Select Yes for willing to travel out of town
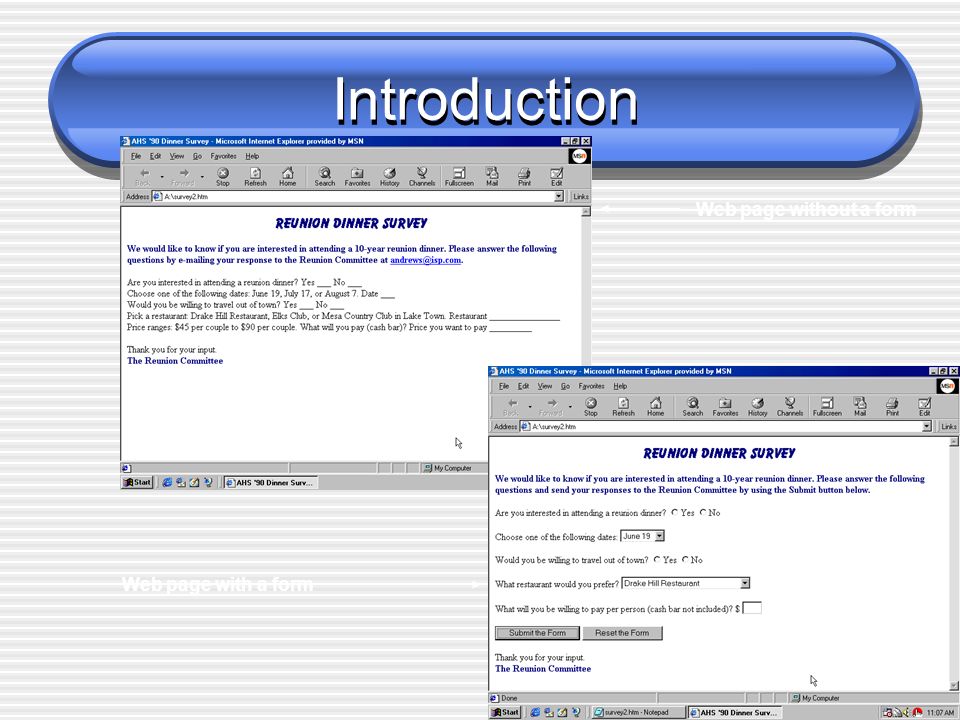The image size is (960, 720). (657, 560)
